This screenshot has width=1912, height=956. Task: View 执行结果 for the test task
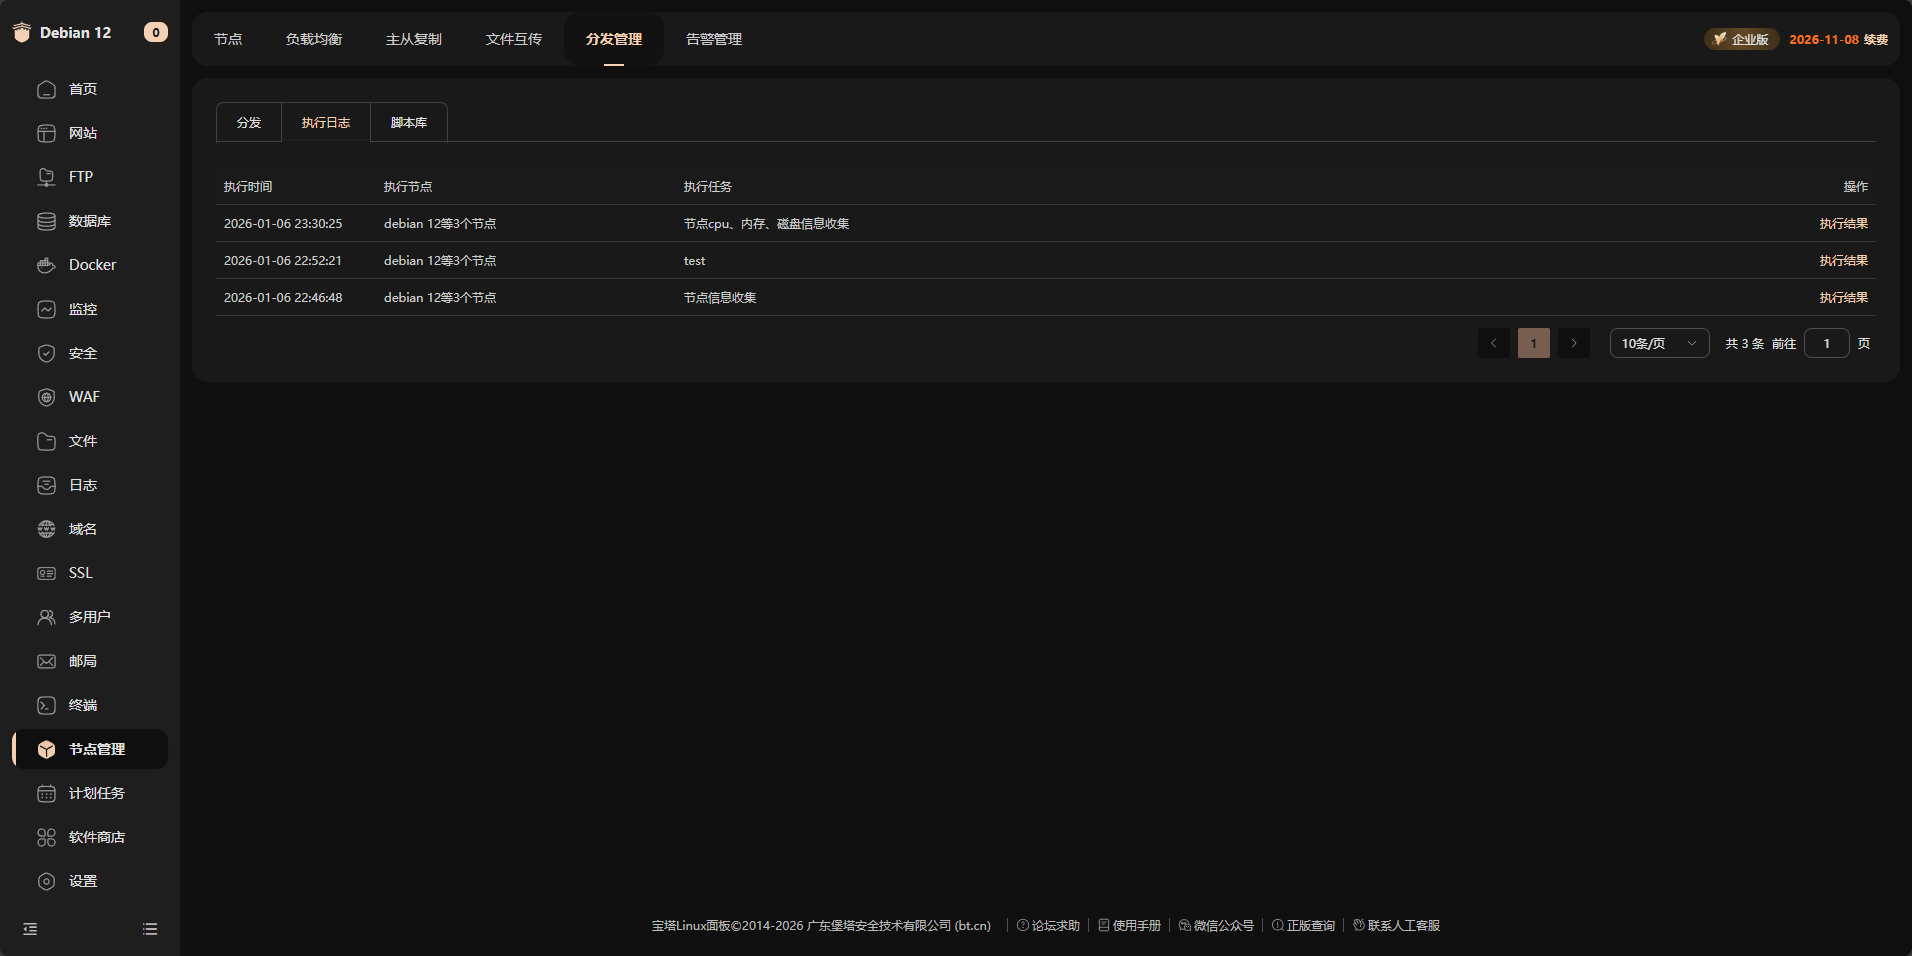[1843, 260]
